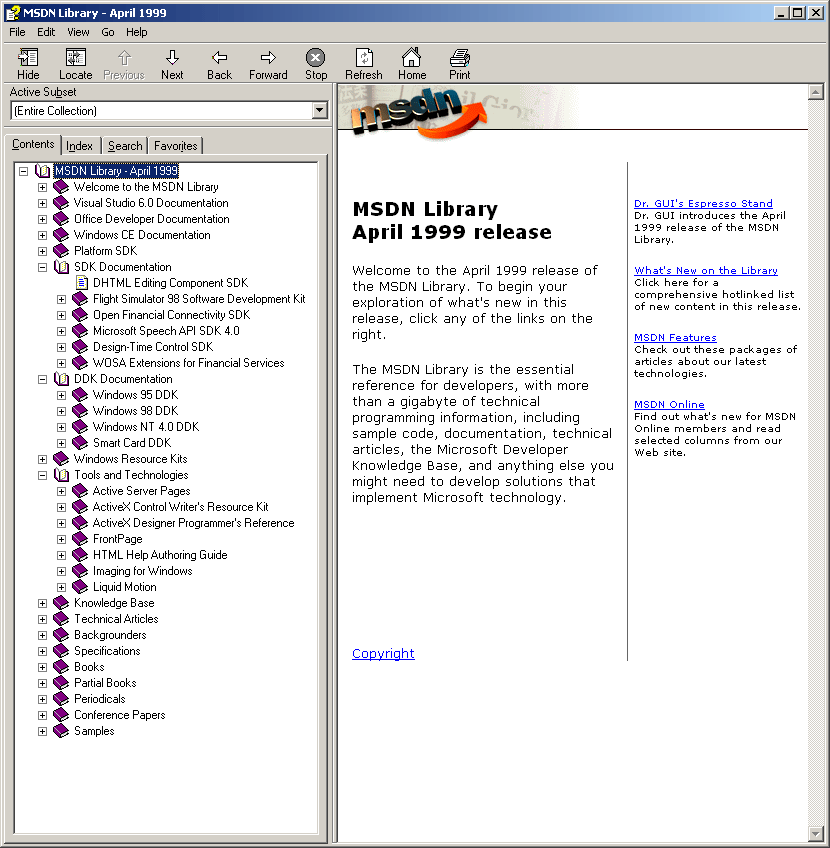Select Welcome to the MSDN Library item
This screenshot has width=830, height=848.
pyautogui.click(x=146, y=187)
